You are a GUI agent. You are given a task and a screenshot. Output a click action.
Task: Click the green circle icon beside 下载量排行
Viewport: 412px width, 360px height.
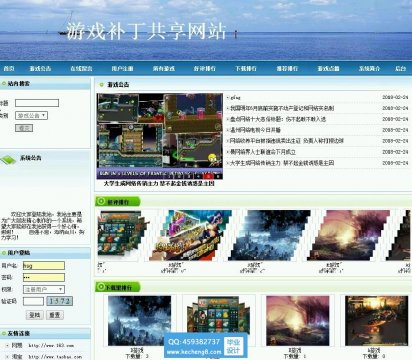[x=101, y=286]
